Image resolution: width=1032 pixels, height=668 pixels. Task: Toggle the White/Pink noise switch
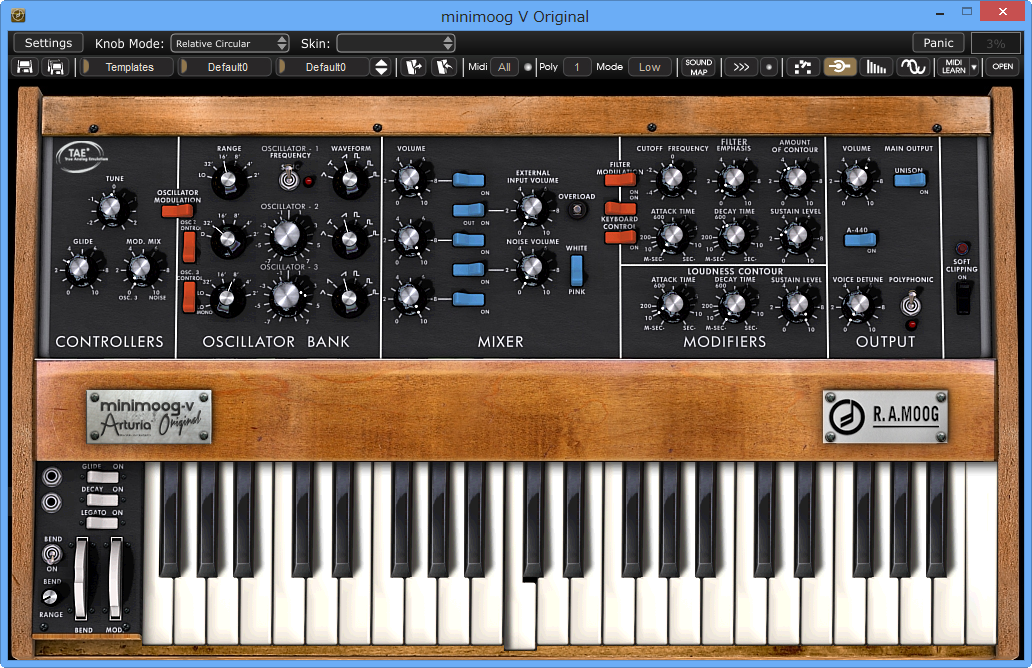pos(577,270)
